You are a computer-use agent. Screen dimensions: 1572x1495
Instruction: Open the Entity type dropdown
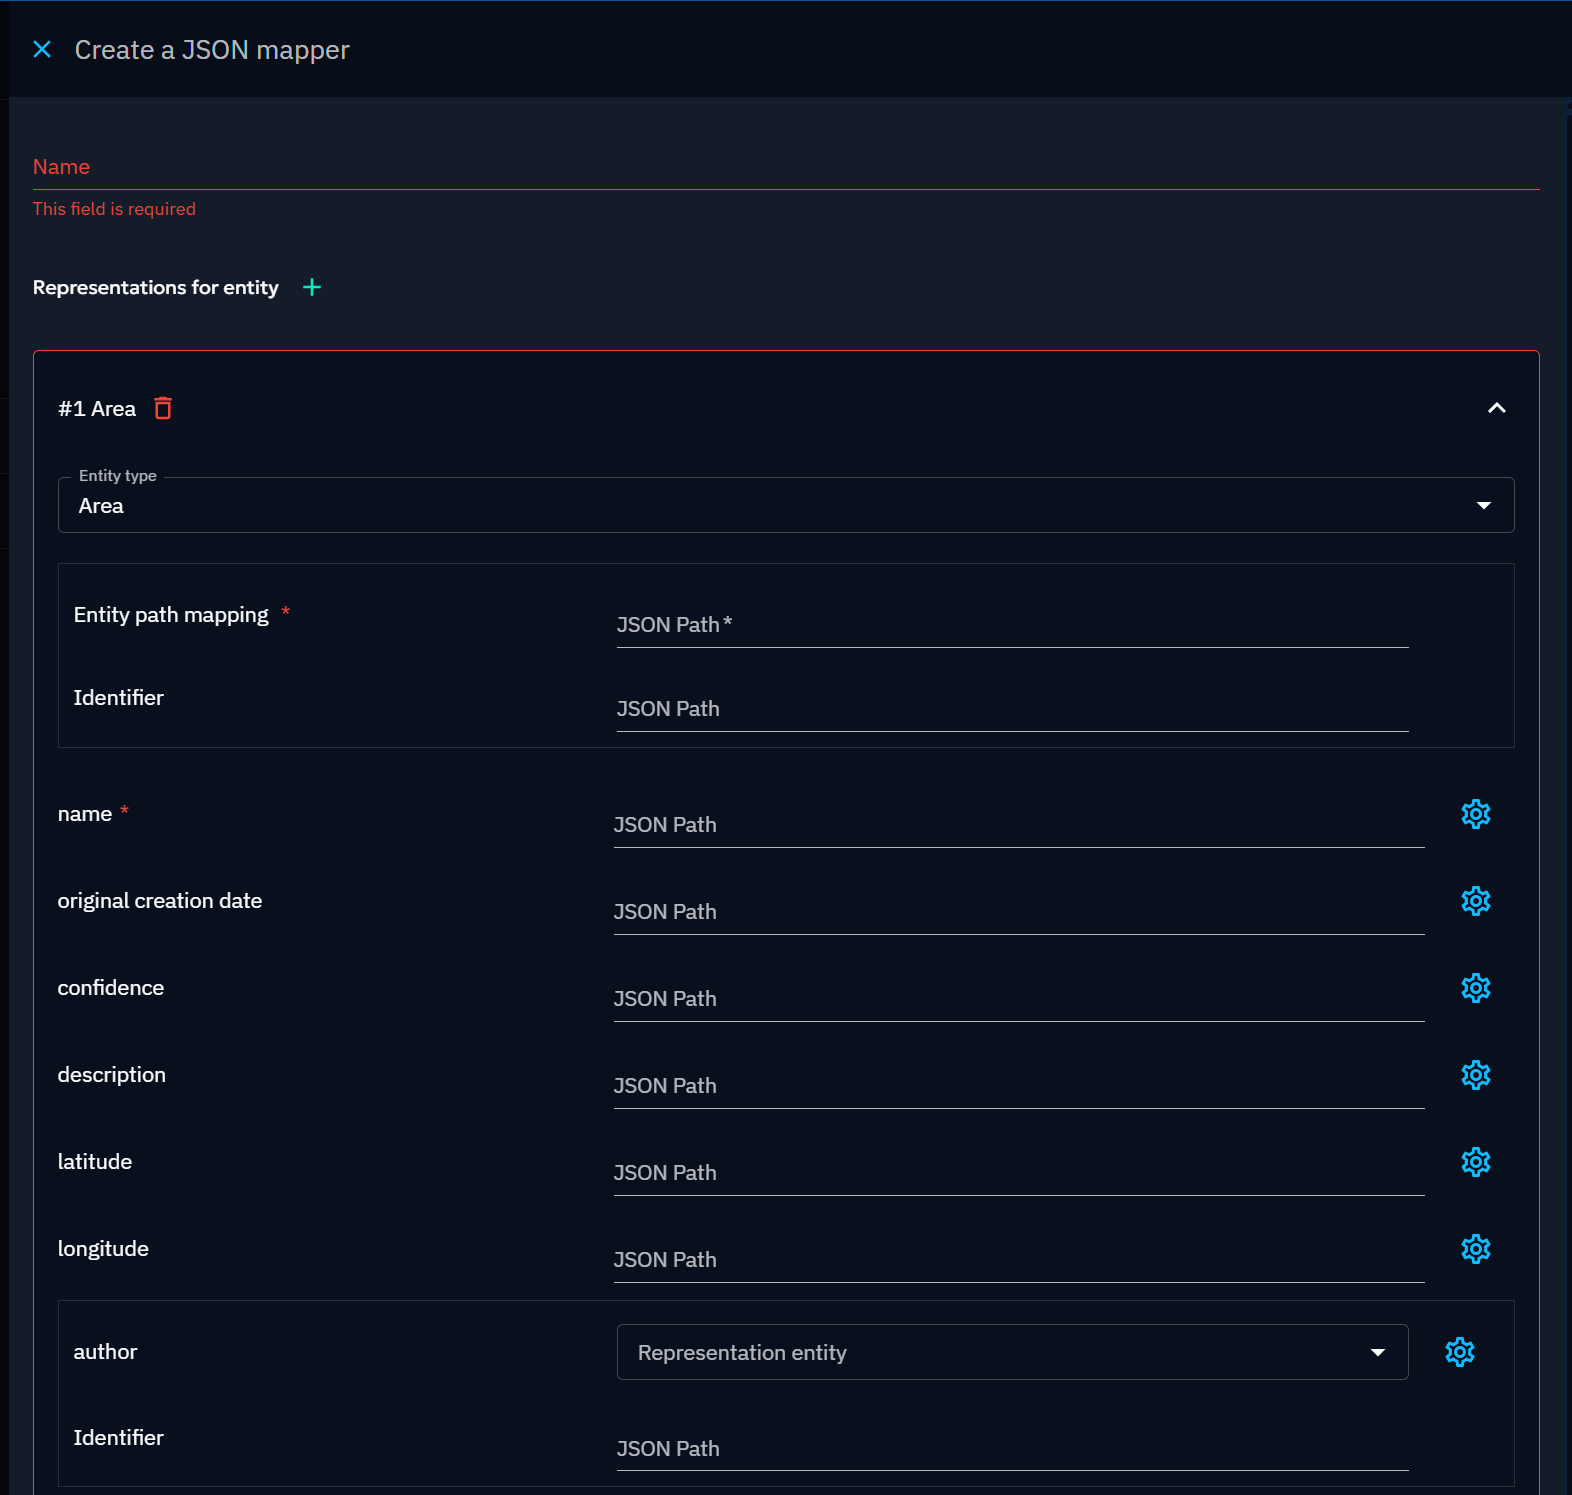click(786, 506)
